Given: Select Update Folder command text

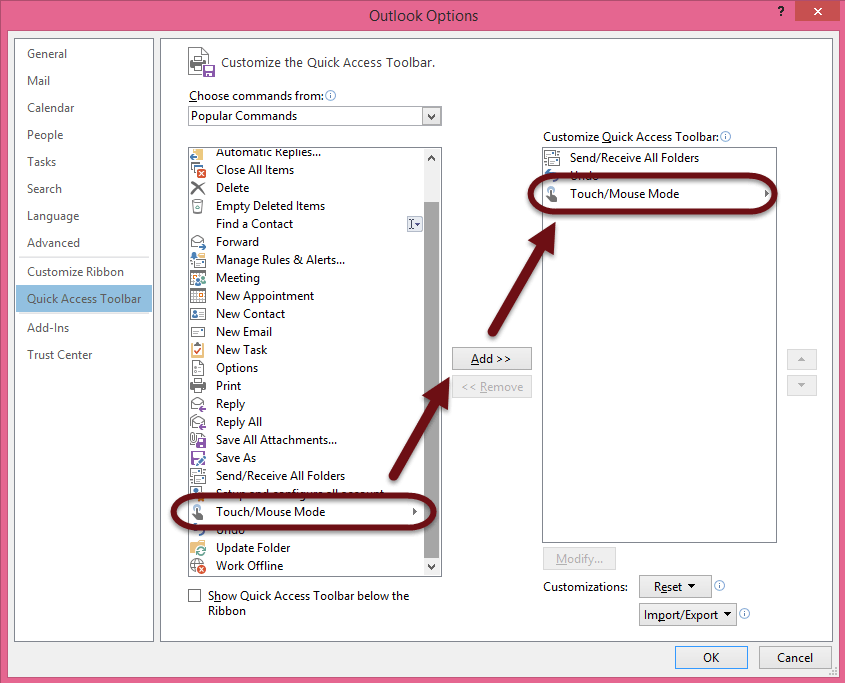Looking at the screenshot, I should click(x=253, y=548).
